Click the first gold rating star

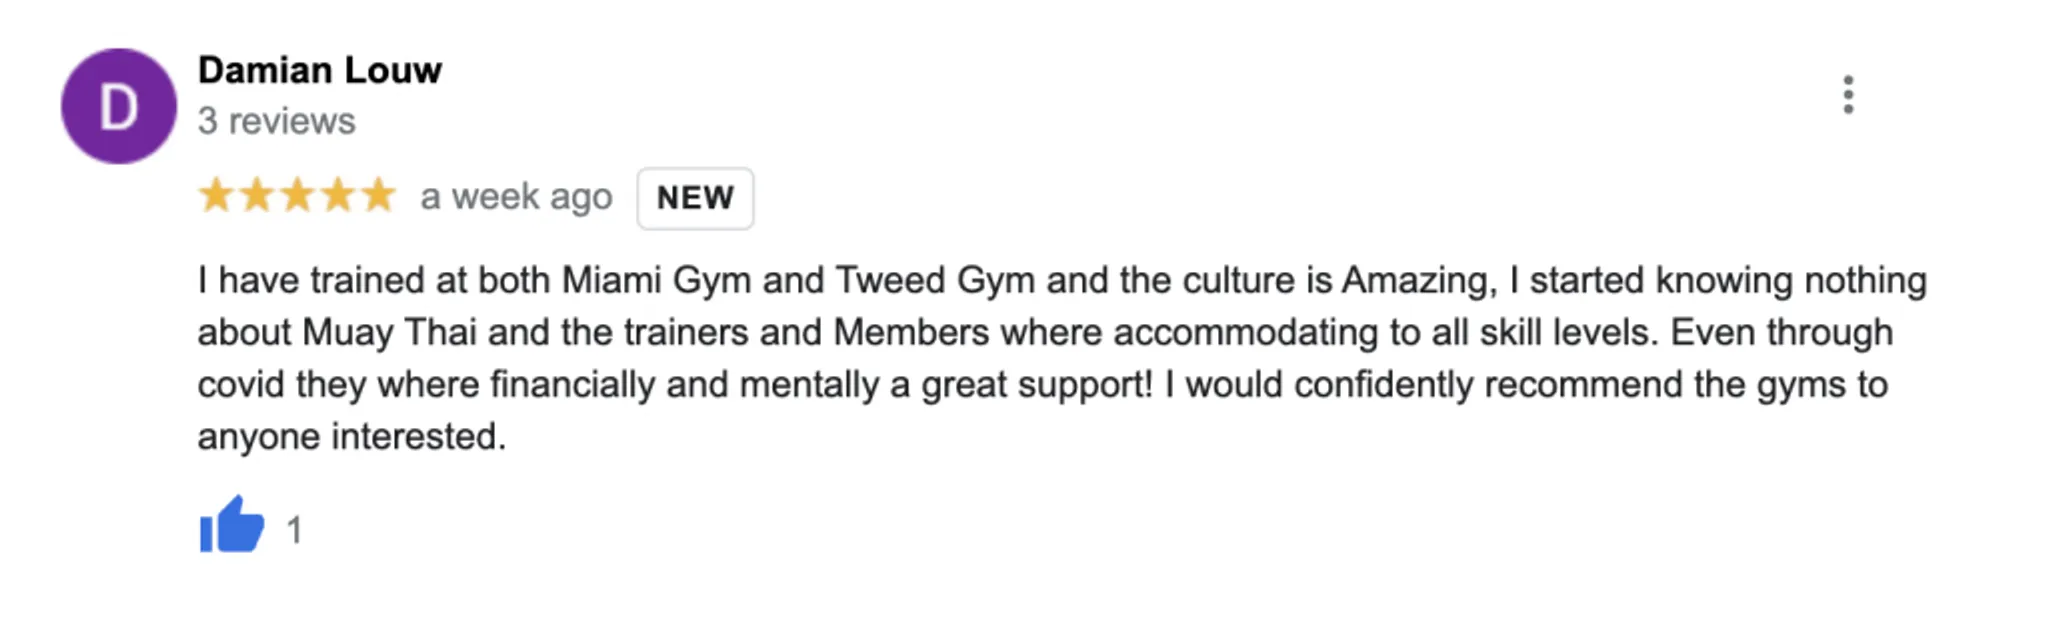(x=216, y=195)
